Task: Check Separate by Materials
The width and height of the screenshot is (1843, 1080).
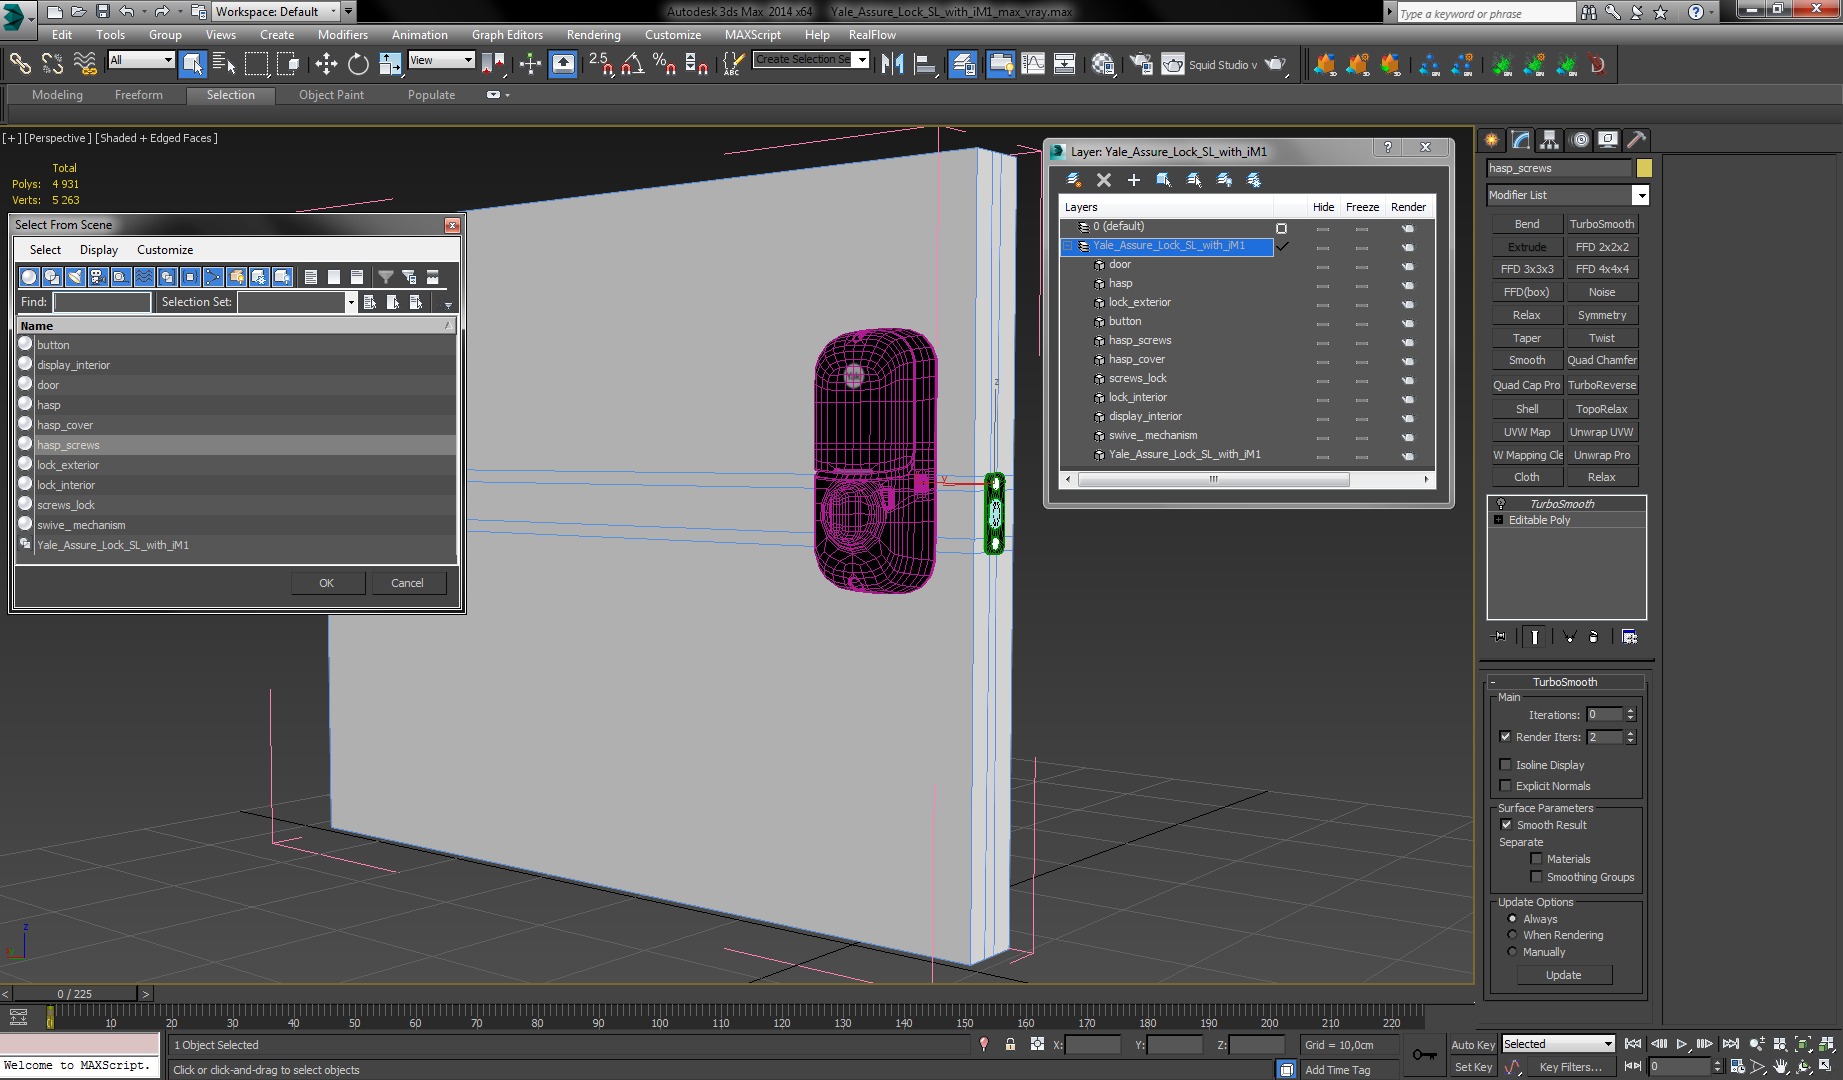Action: pyautogui.click(x=1537, y=859)
